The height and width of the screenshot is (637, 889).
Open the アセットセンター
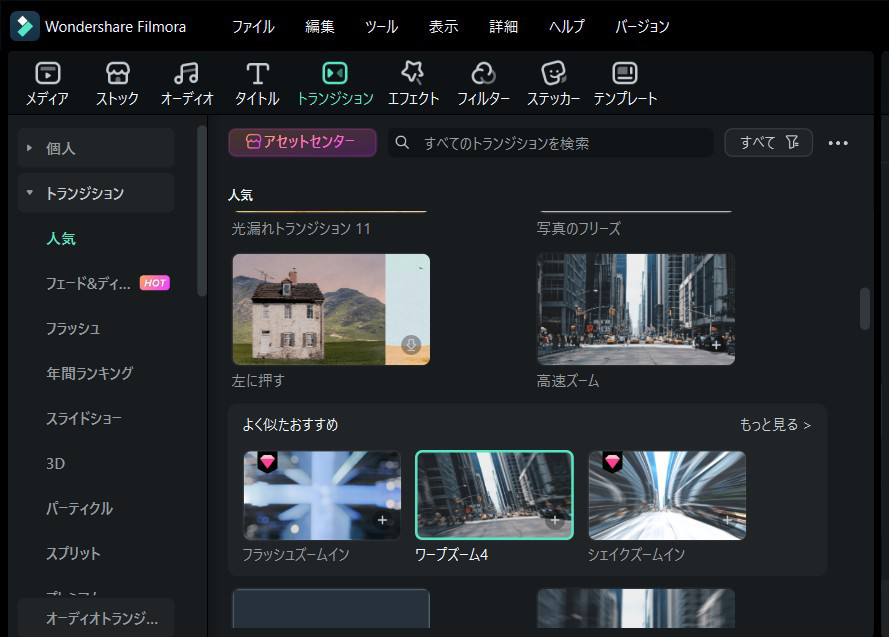click(302, 142)
